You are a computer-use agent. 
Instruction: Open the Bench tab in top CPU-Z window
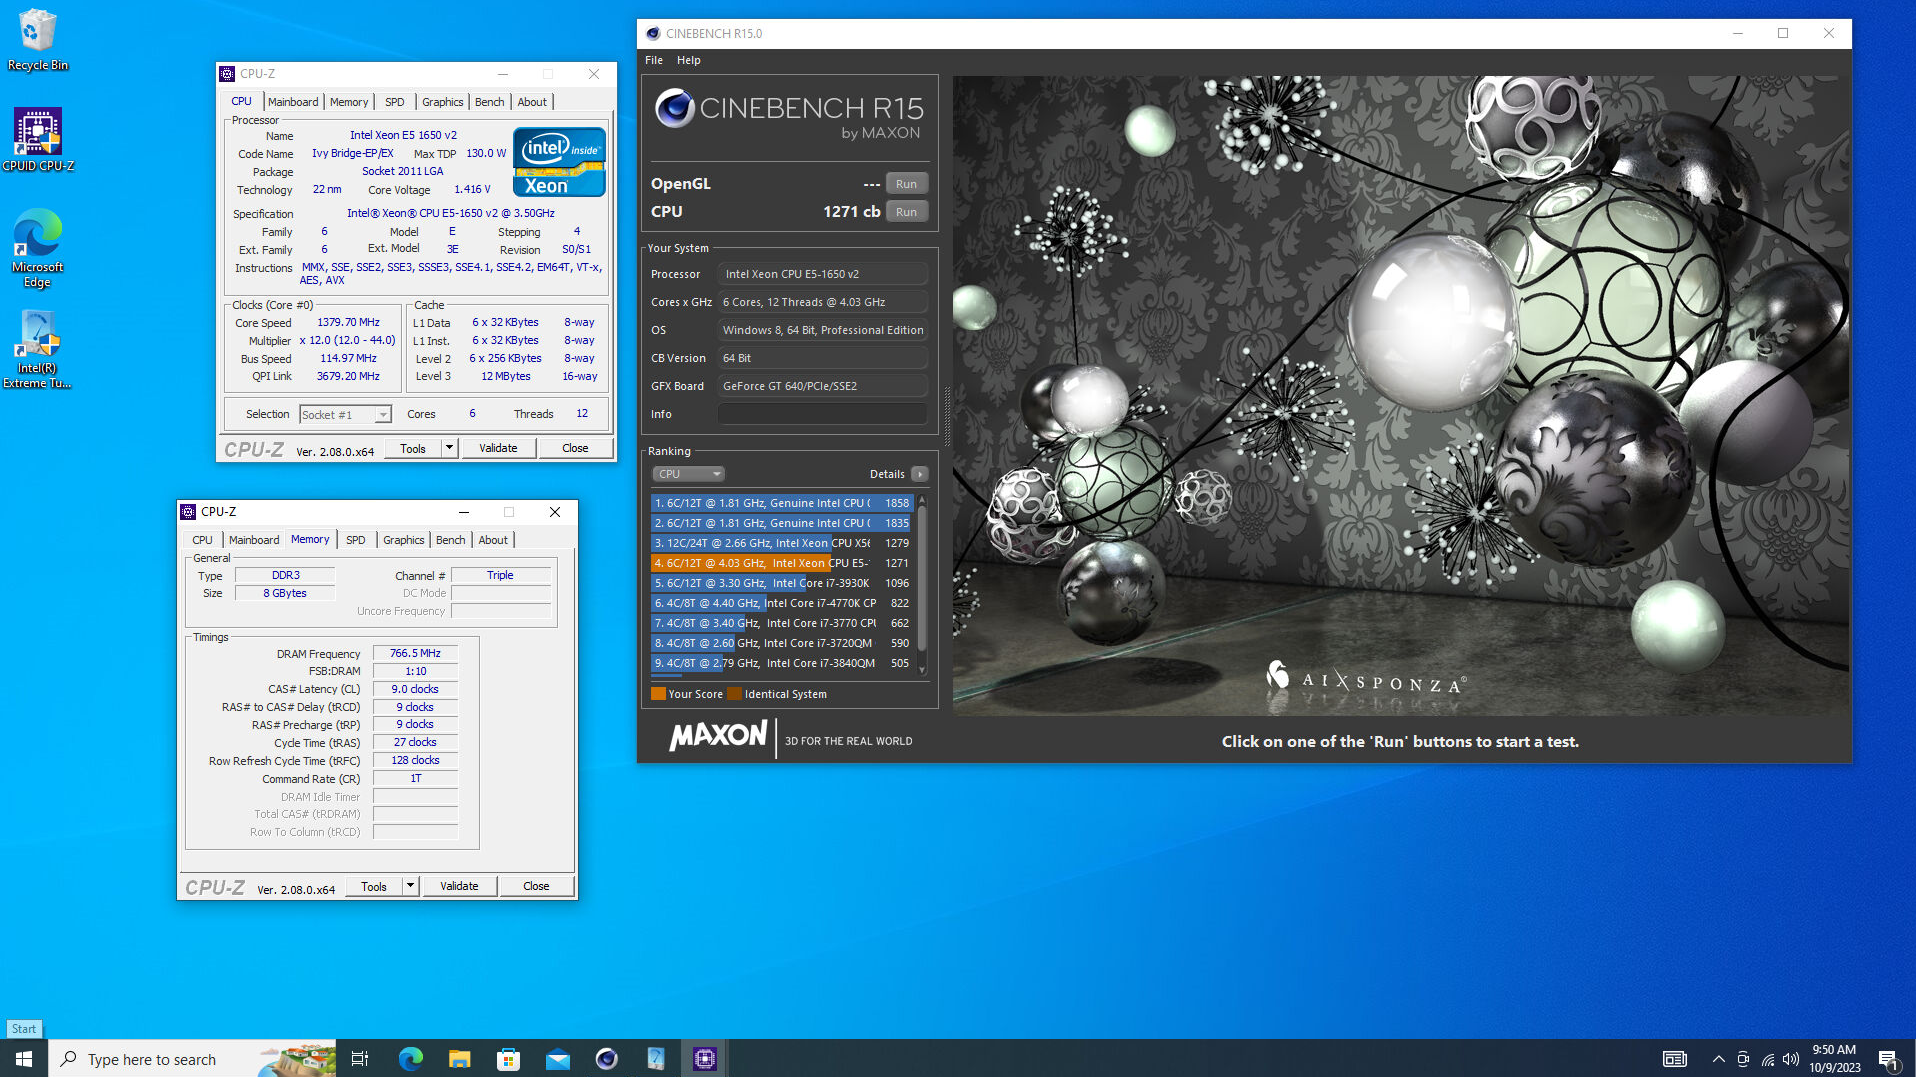tap(490, 102)
